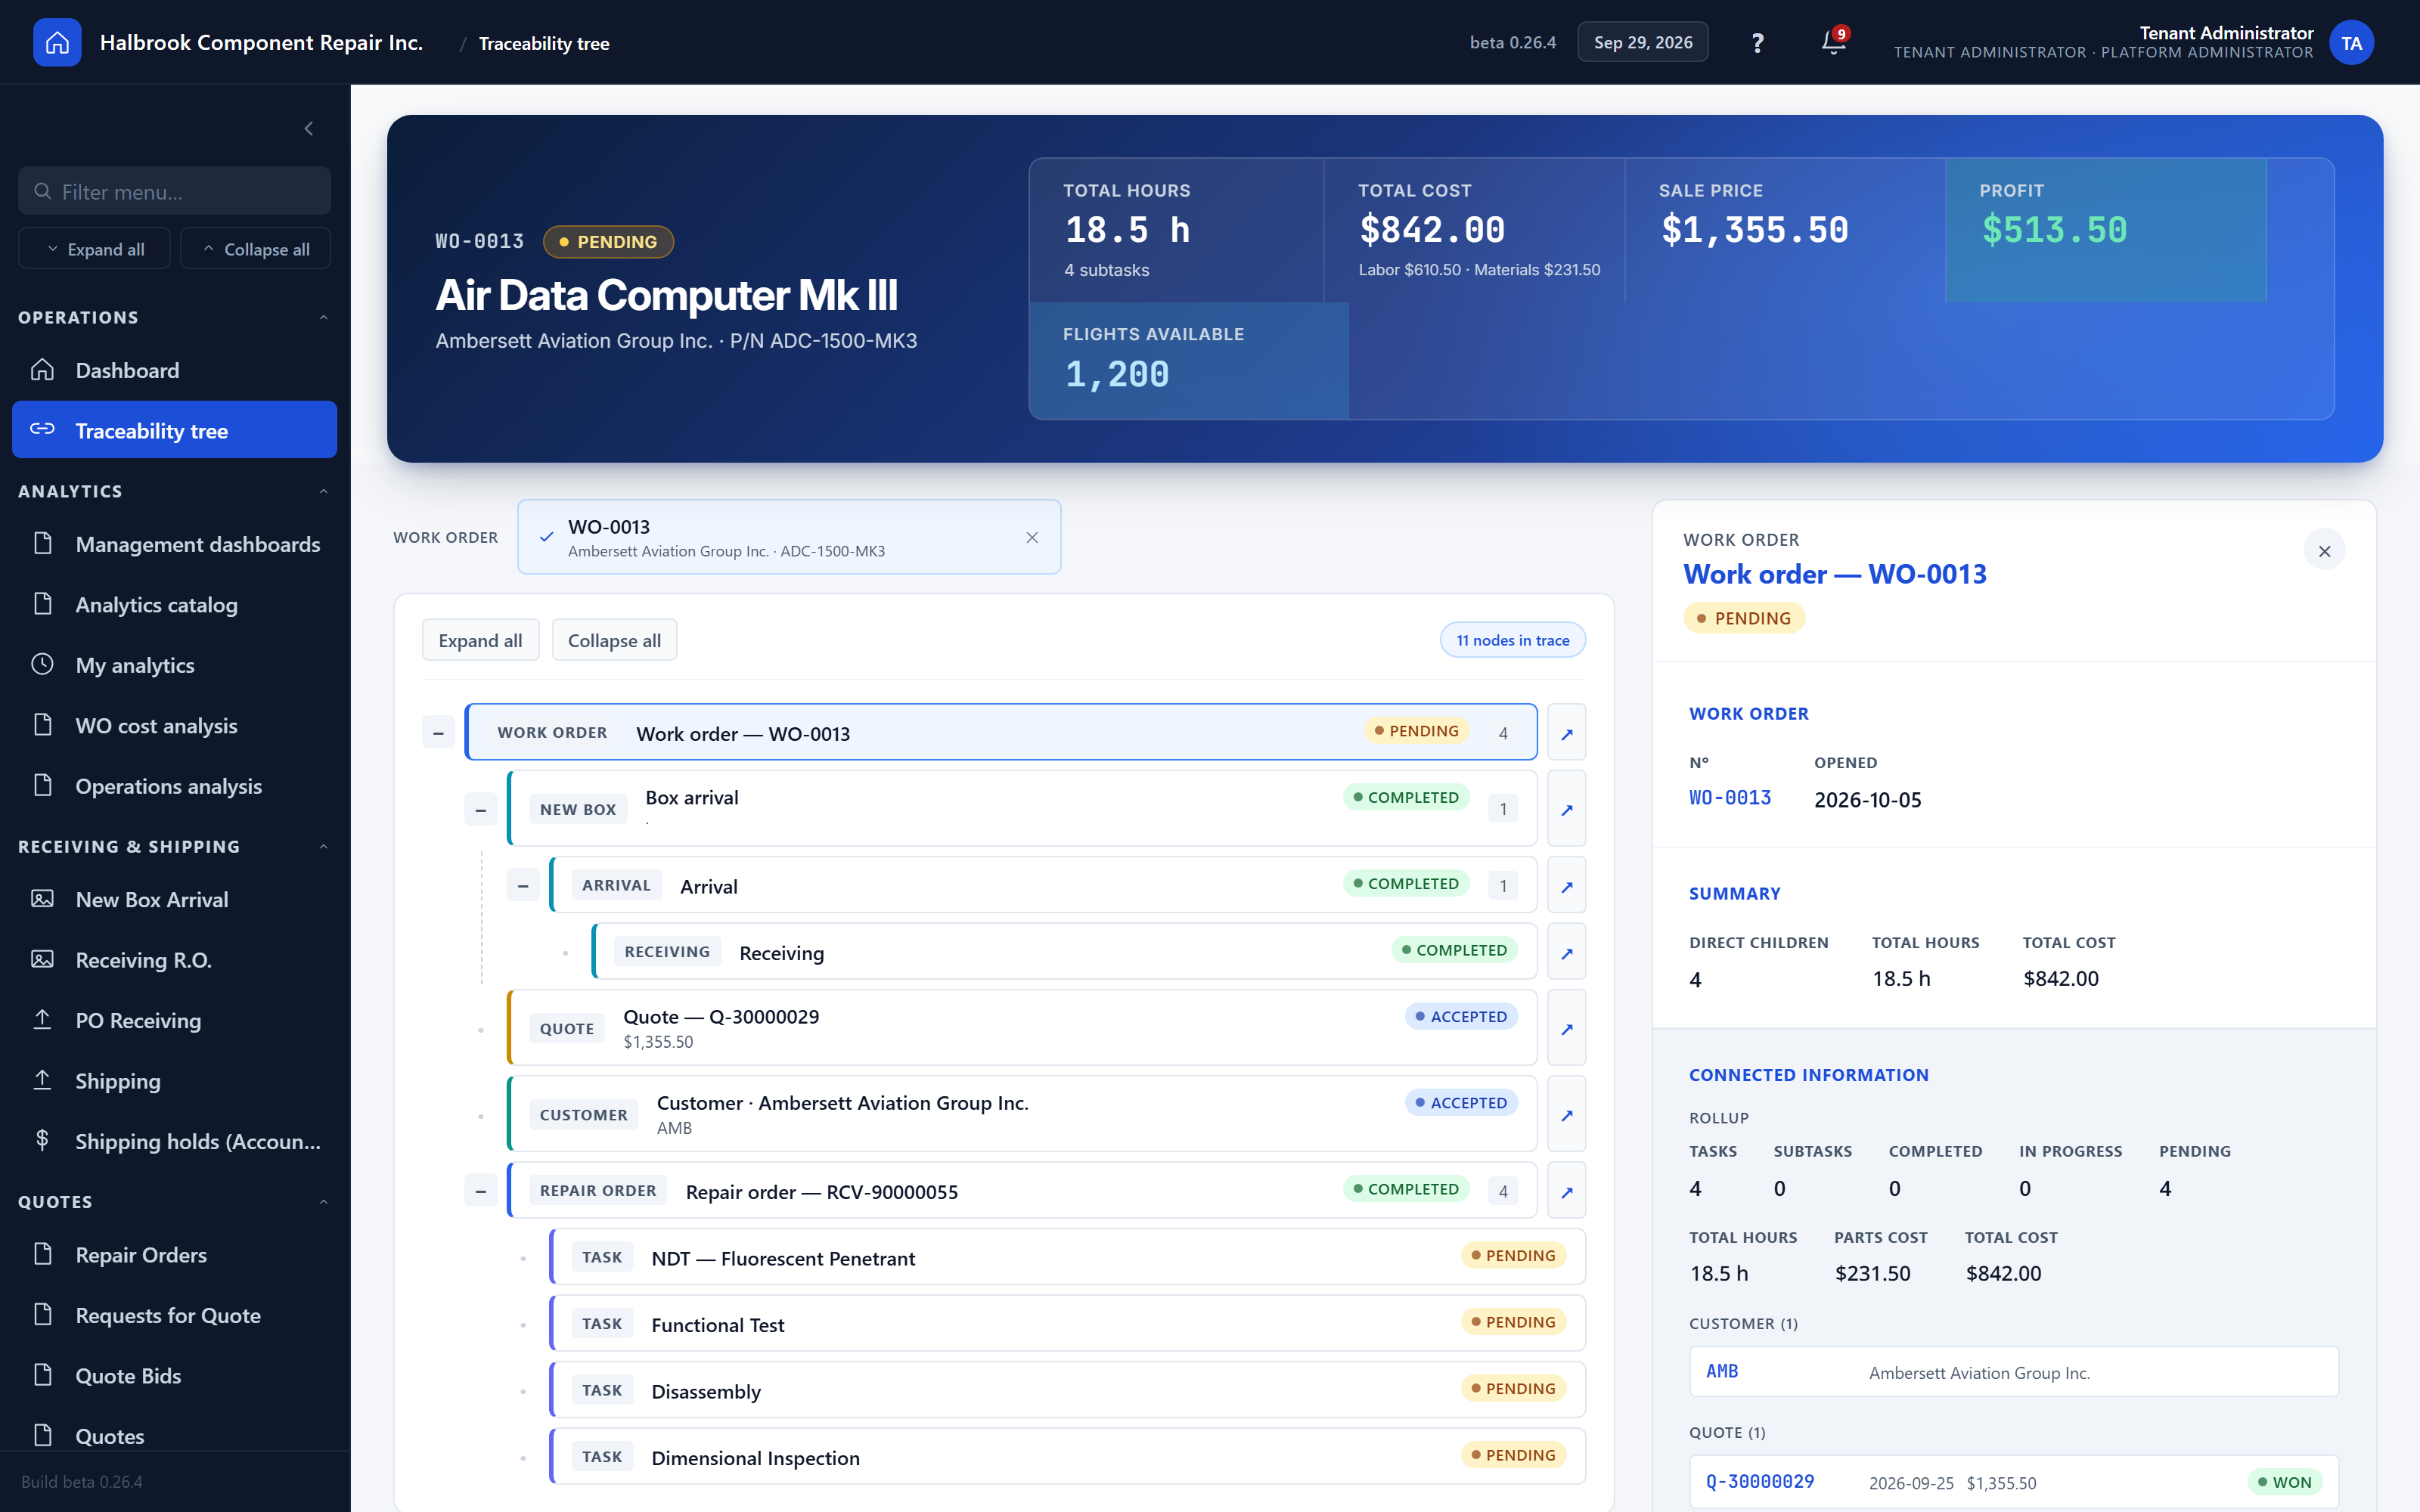Image resolution: width=2420 pixels, height=1512 pixels.
Task: Open the AMB customer link
Action: click(1721, 1371)
